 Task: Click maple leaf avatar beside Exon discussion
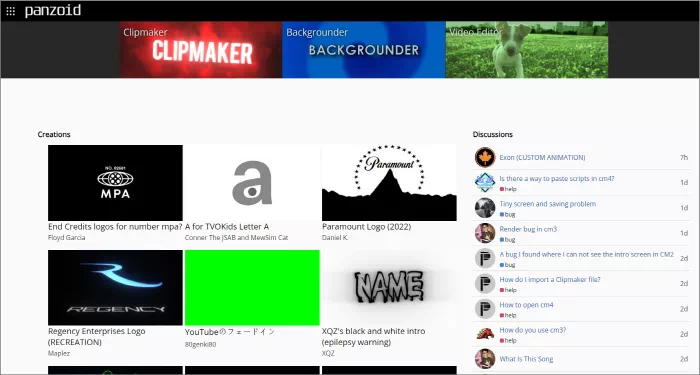pyautogui.click(x=485, y=158)
